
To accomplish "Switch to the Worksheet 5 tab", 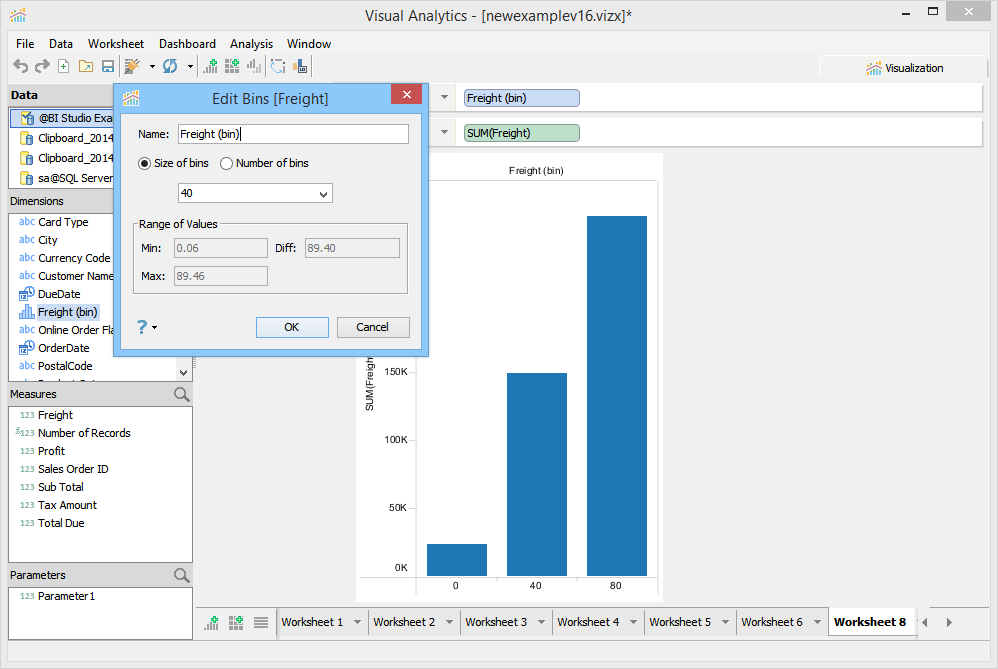I will tap(680, 622).
